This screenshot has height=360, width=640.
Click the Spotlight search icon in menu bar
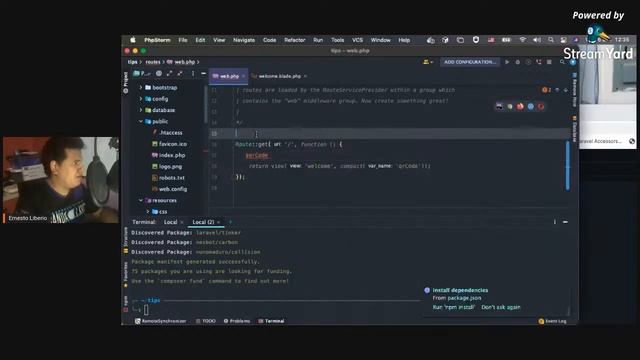click(x=551, y=40)
